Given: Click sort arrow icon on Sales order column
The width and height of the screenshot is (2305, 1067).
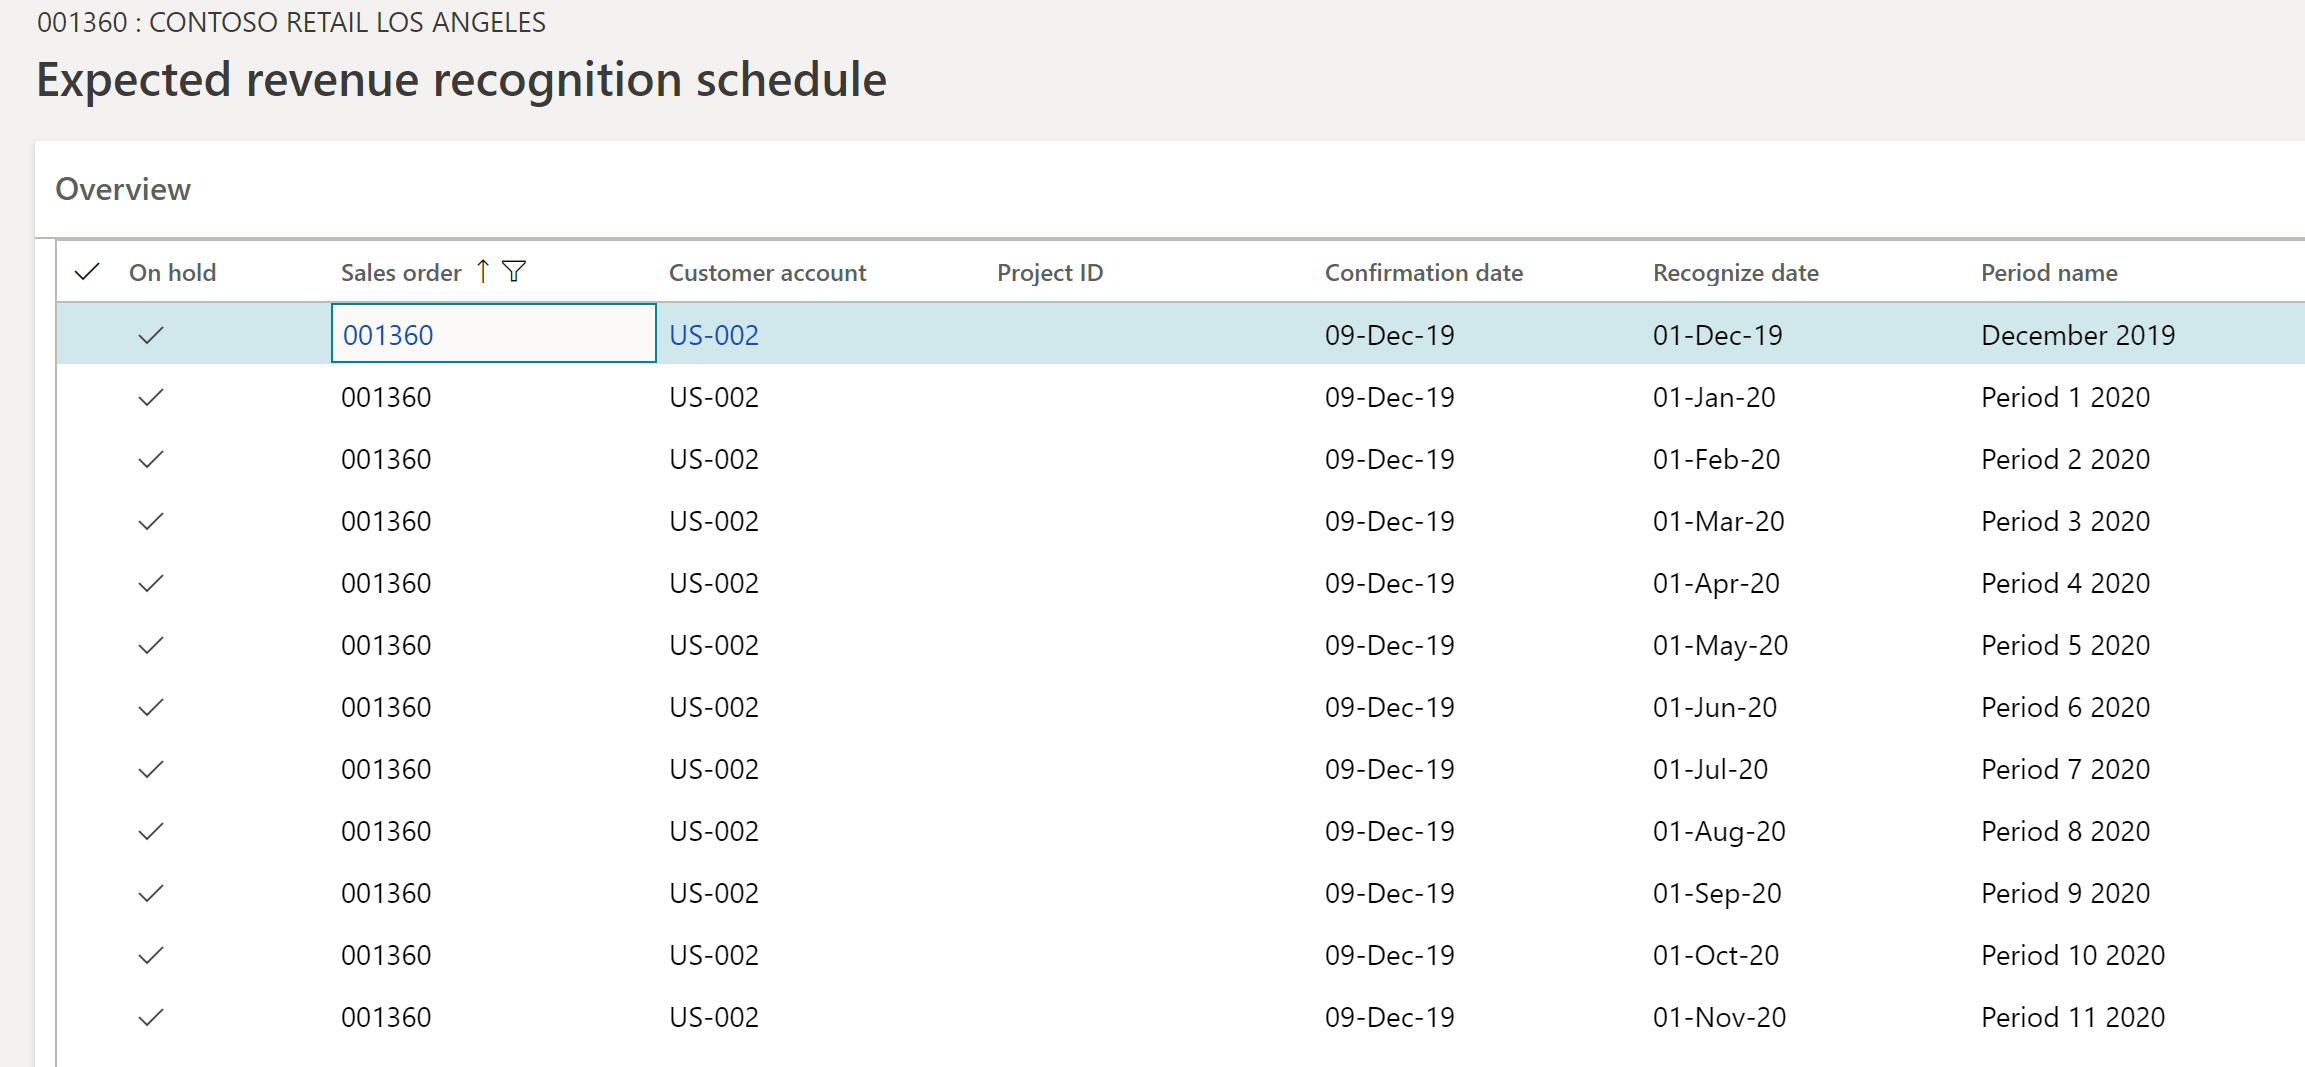Looking at the screenshot, I should click(483, 271).
